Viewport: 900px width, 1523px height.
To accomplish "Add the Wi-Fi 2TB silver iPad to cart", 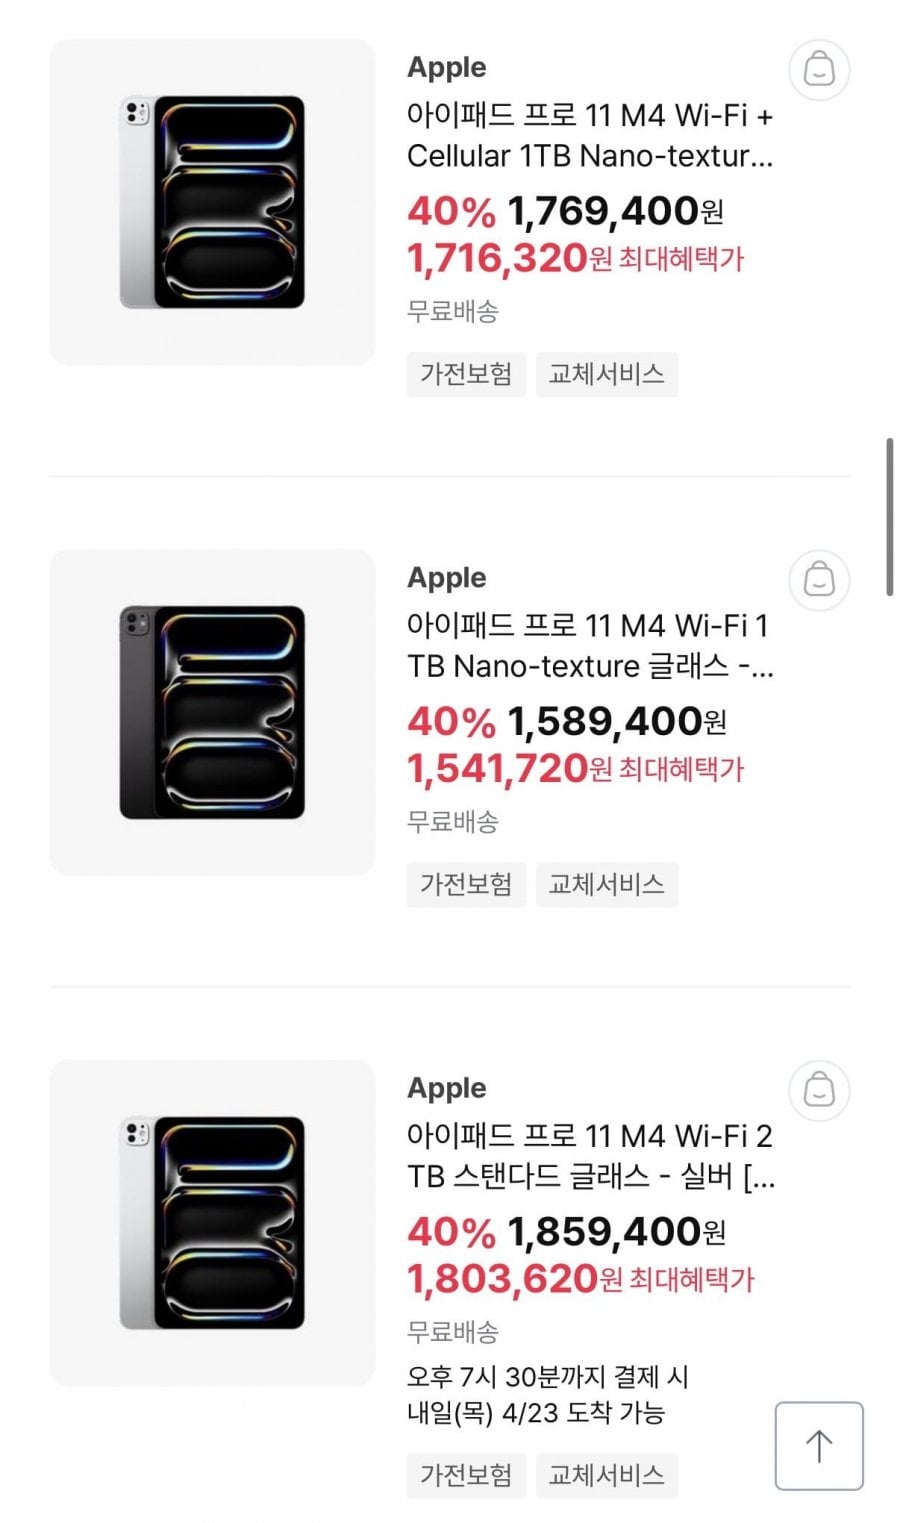I will (819, 1090).
